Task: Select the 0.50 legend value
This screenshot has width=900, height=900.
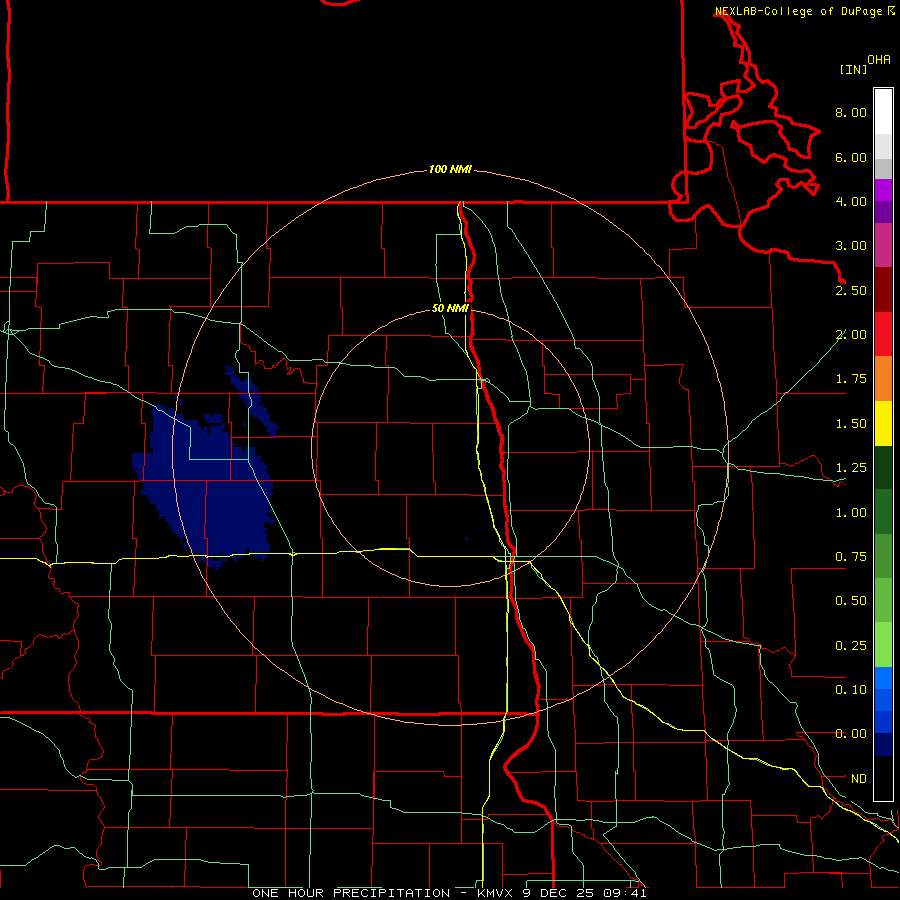Action: 851,601
